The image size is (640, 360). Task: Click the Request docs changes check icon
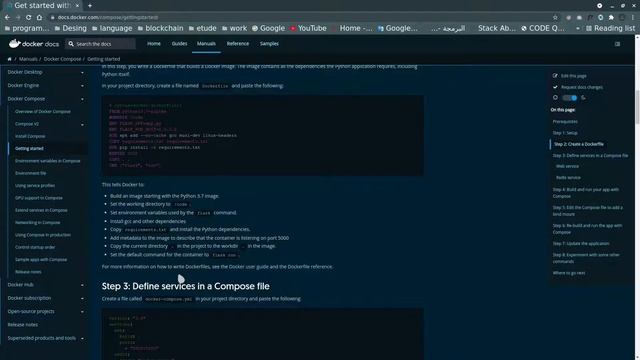click(555, 87)
